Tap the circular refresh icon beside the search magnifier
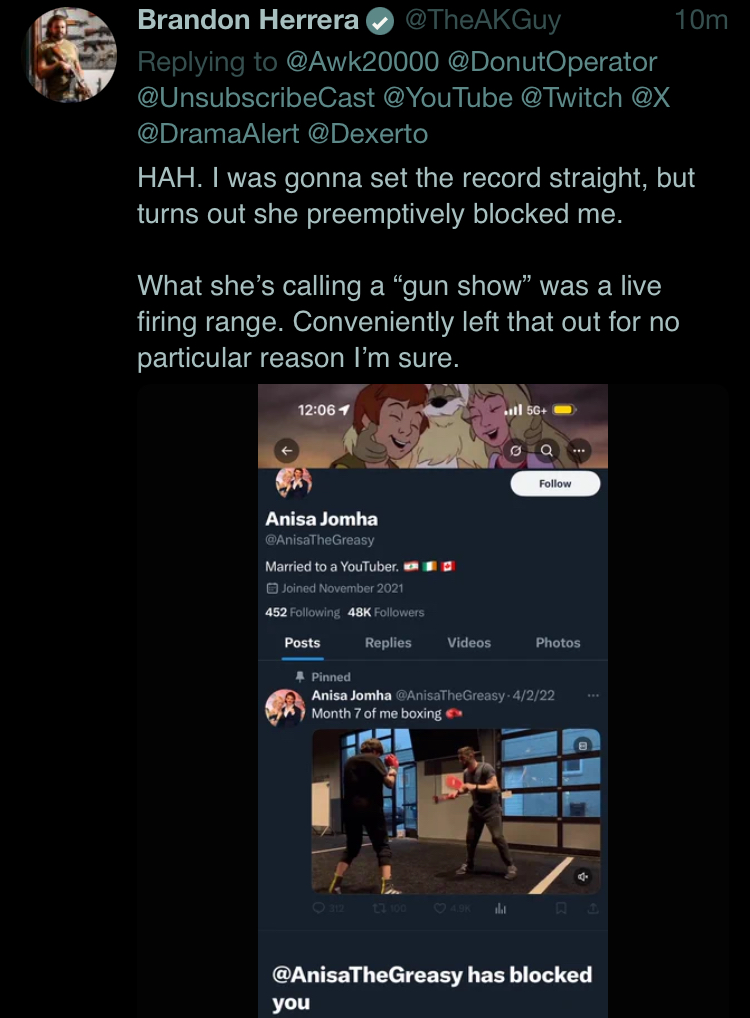750x1018 pixels. (x=516, y=450)
